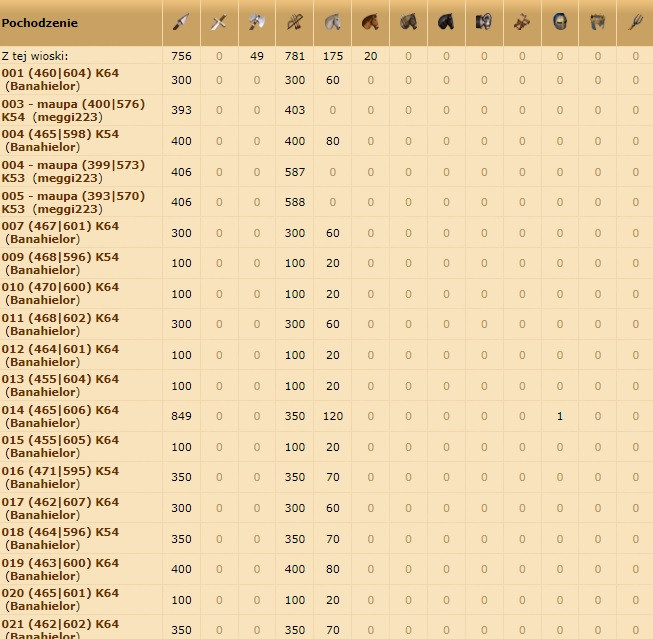Click the 120 scout count in village 014
653x639 pixels.
333,416
